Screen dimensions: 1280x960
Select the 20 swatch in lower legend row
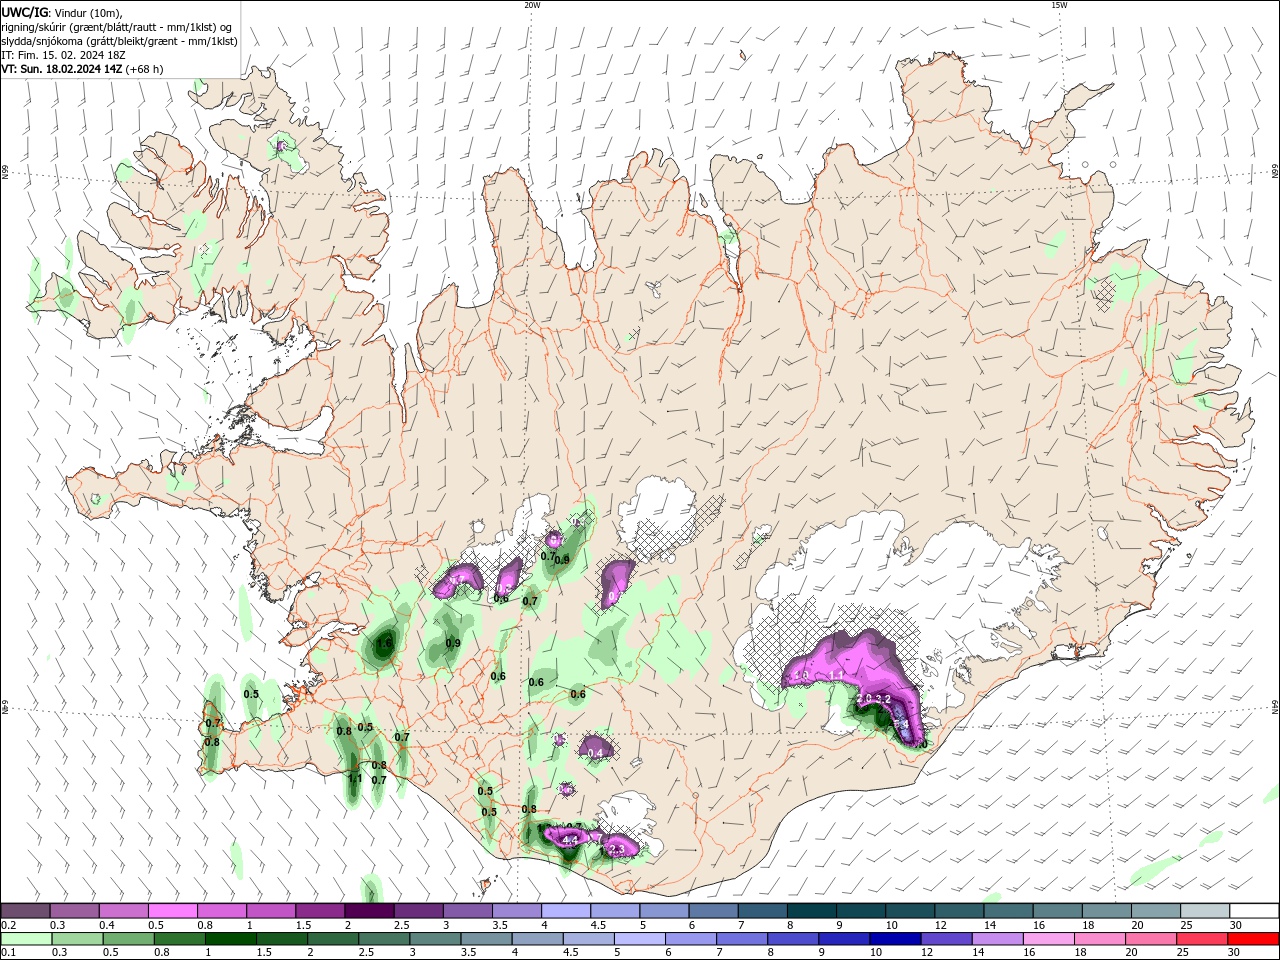(1151, 939)
